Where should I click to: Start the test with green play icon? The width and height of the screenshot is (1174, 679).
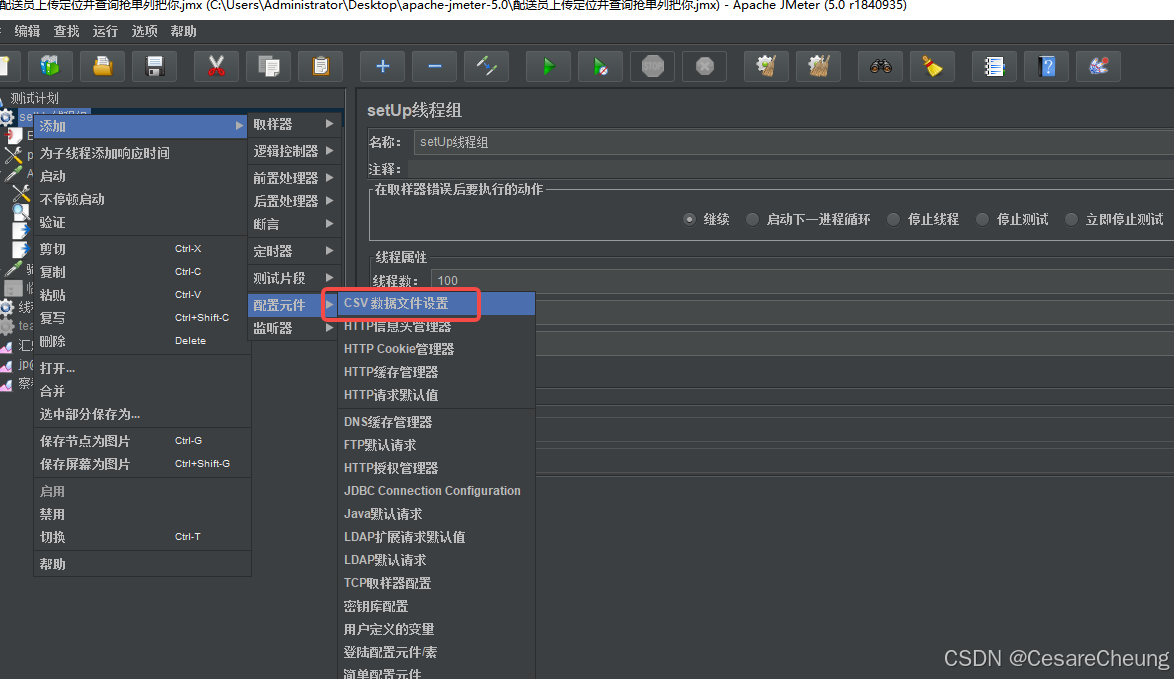[548, 67]
